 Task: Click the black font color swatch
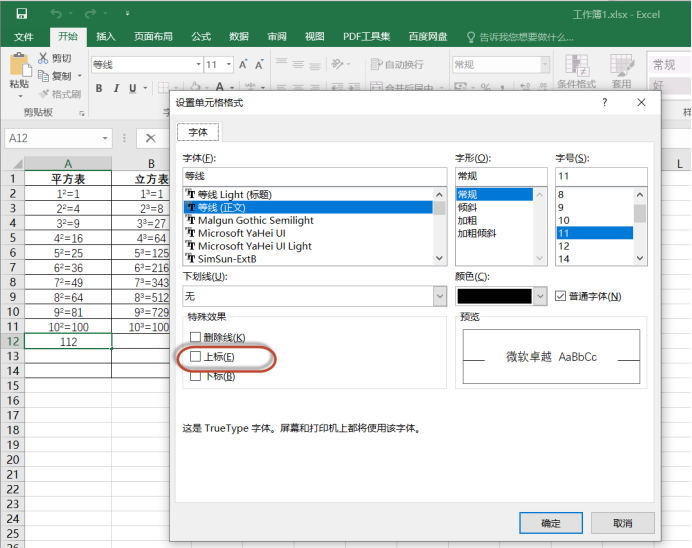tap(494, 296)
